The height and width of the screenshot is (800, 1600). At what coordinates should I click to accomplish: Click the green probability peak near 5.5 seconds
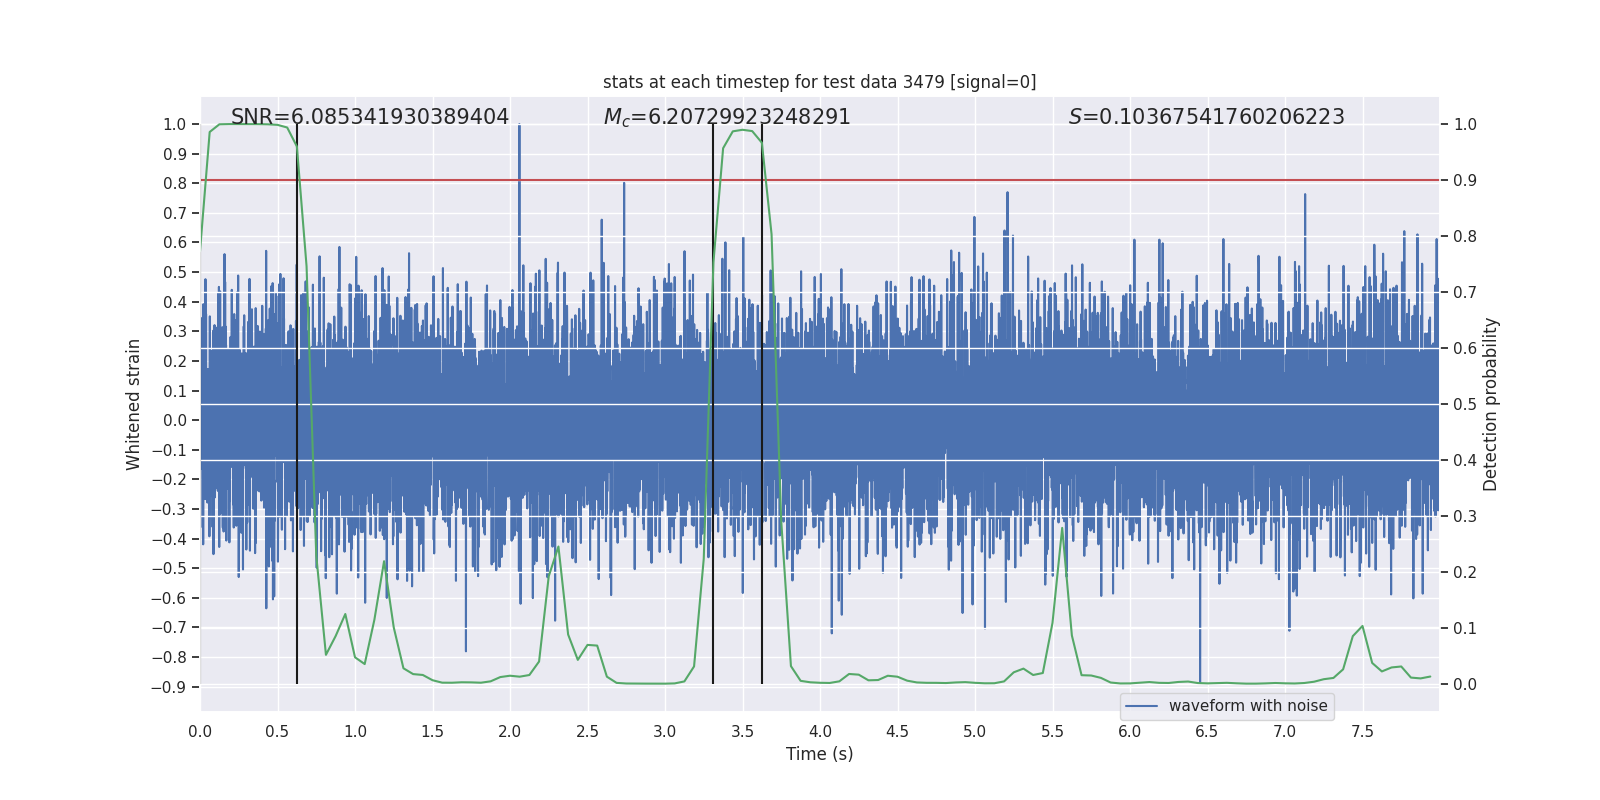tap(1062, 530)
